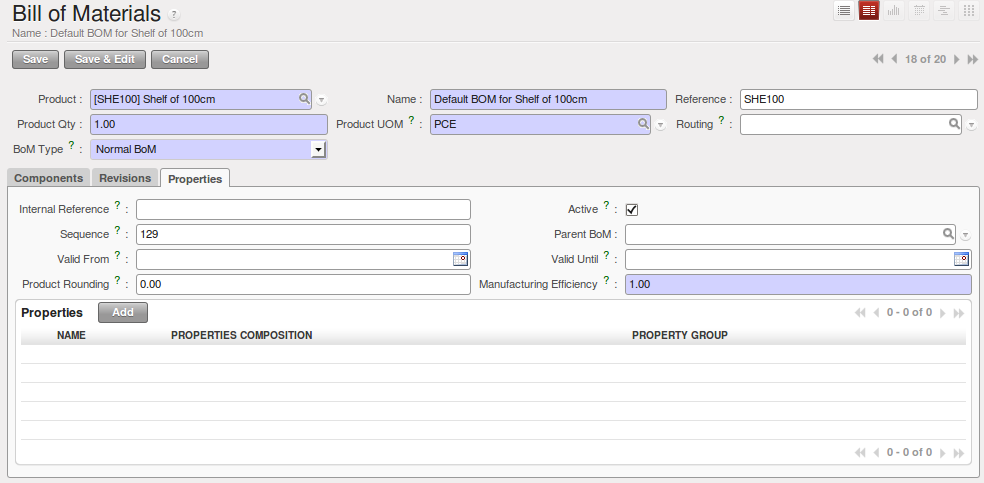Screen dimensions: 984x483
Task: Click the Reference field SHE100
Action: pos(858,99)
